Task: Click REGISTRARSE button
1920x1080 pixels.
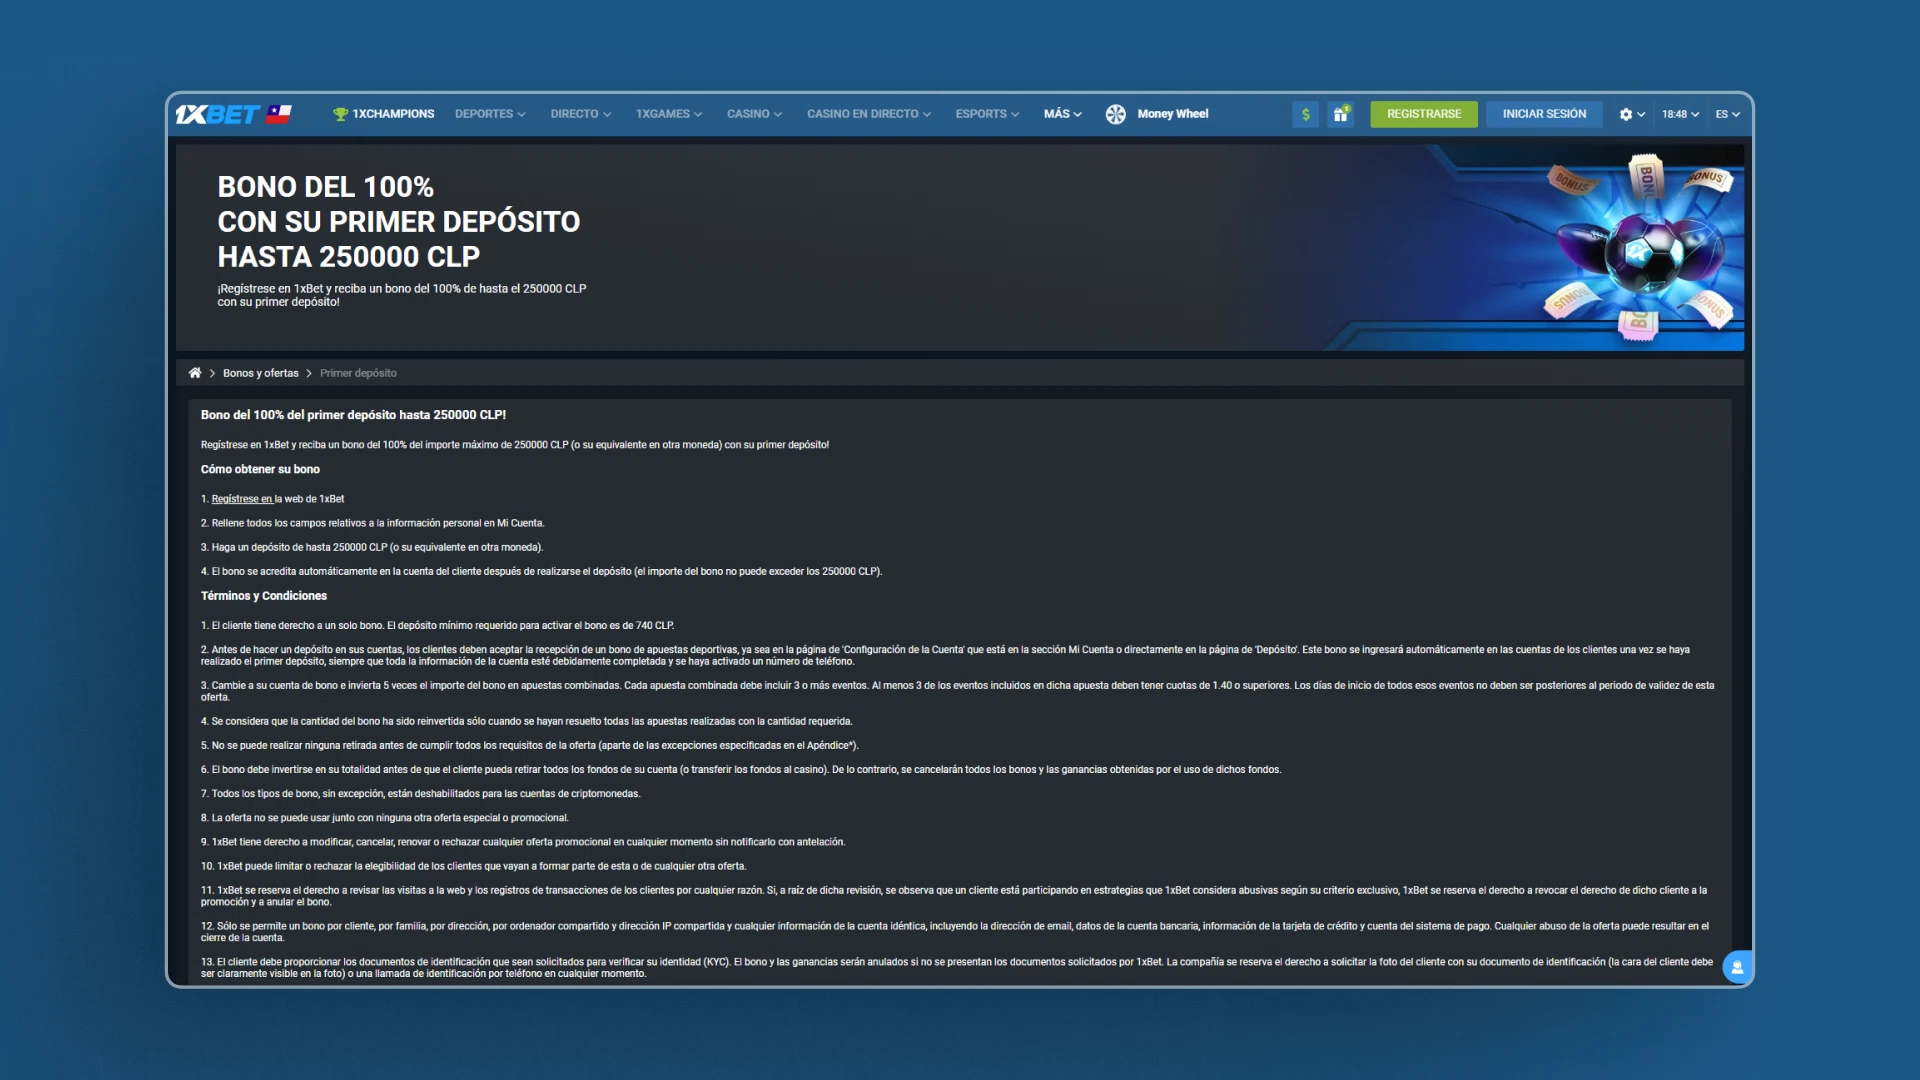Action: point(1424,113)
